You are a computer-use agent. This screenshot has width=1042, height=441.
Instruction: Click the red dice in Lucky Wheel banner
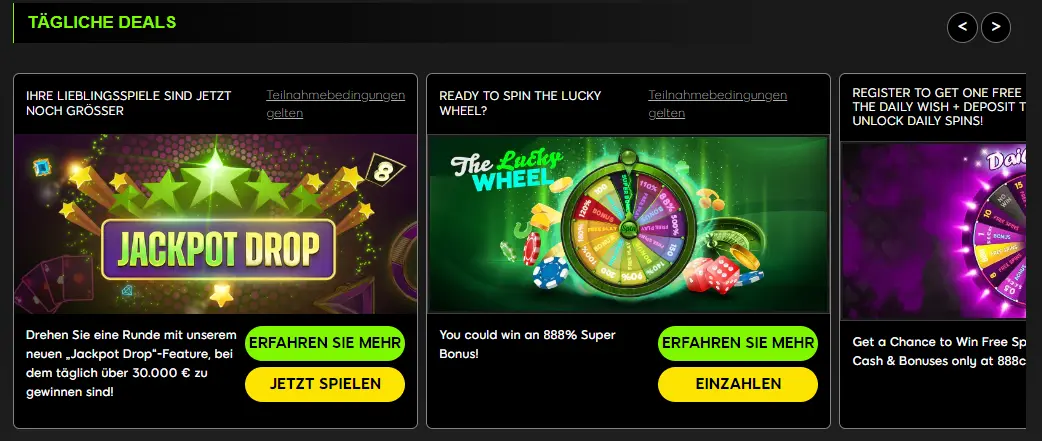[x=712, y=275]
